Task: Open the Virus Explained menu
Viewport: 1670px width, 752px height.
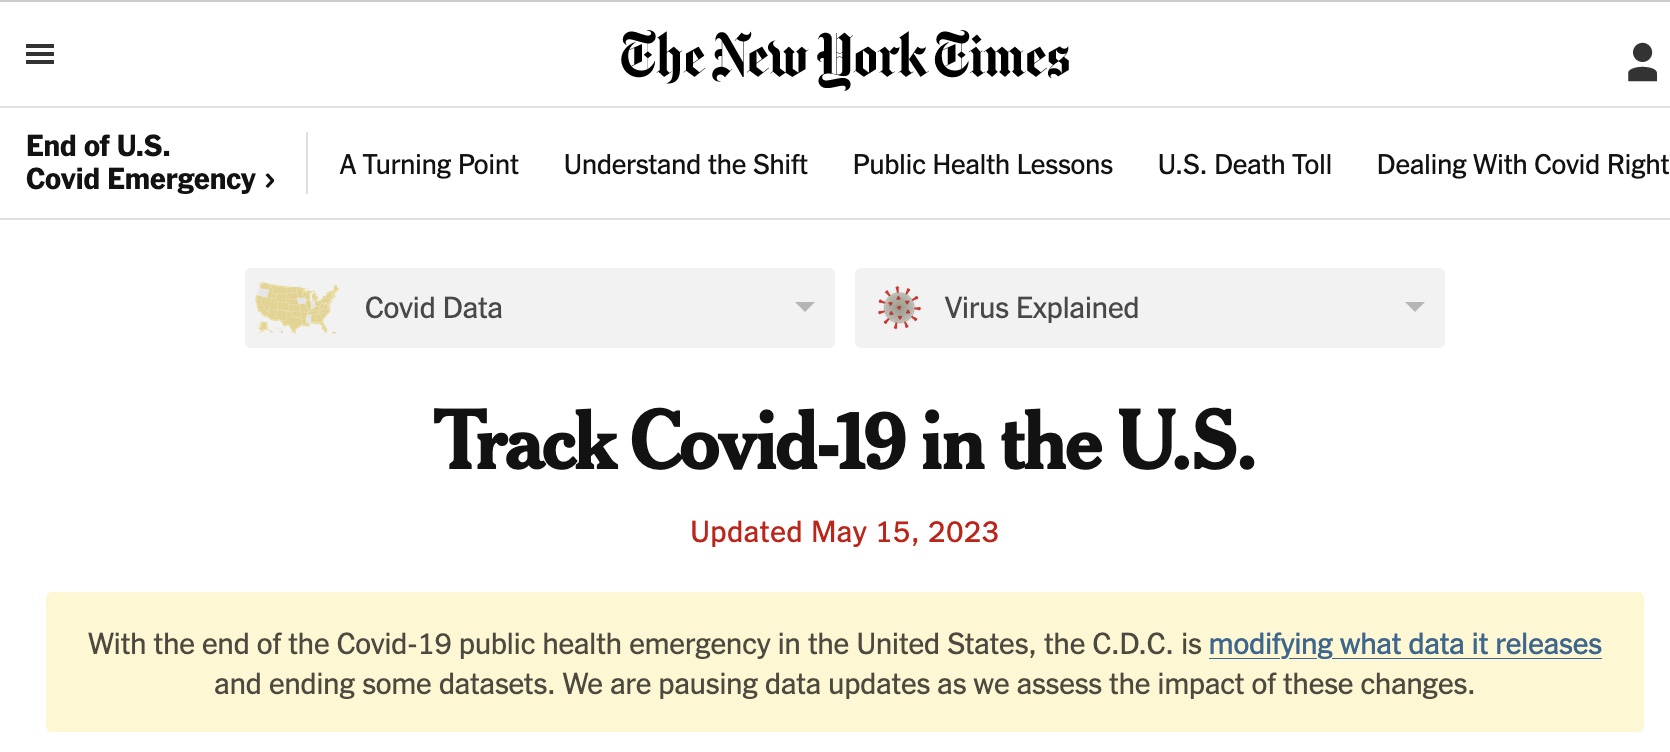Action: (1041, 308)
